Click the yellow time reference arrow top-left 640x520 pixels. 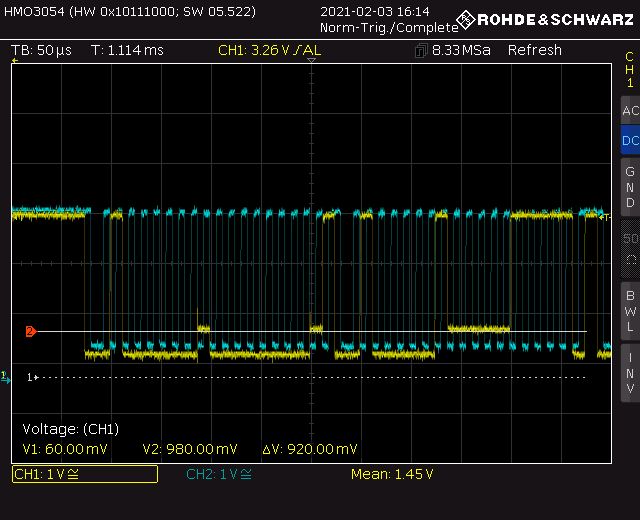15,60
